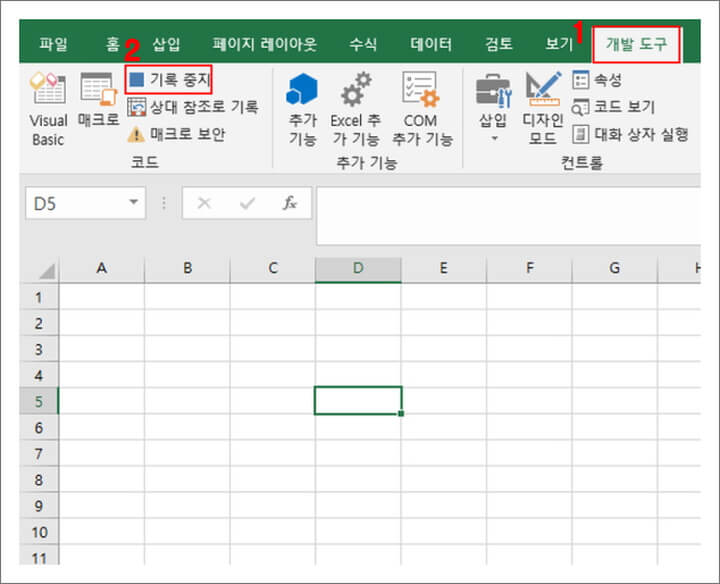Select column E header
720x584 pixels.
point(444,269)
